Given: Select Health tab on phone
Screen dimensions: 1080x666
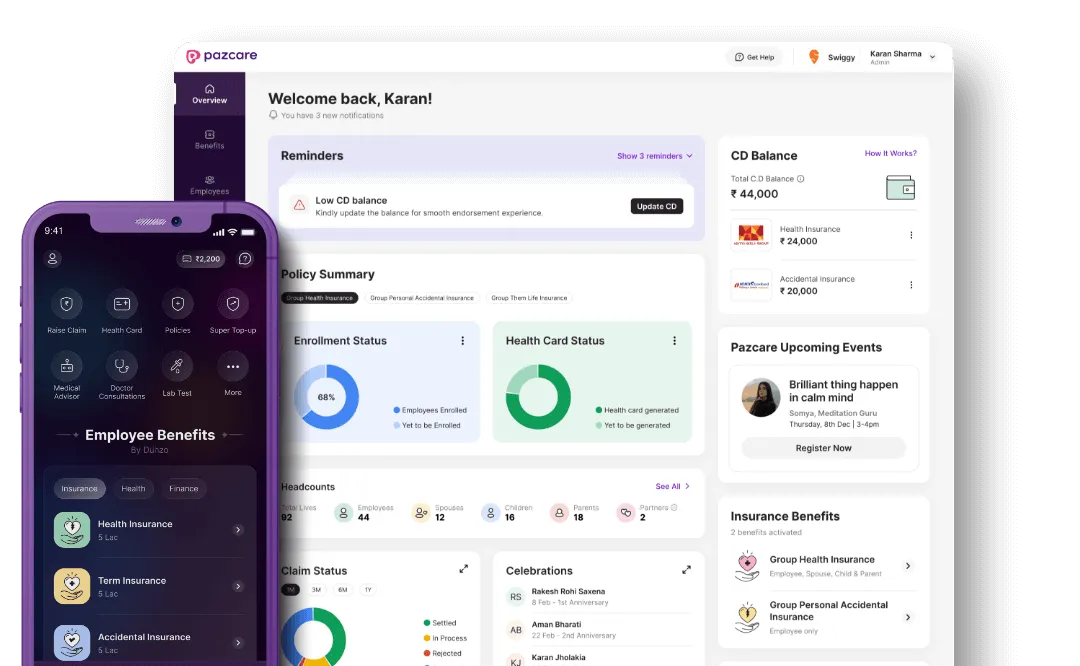Looking at the screenshot, I should [x=133, y=488].
